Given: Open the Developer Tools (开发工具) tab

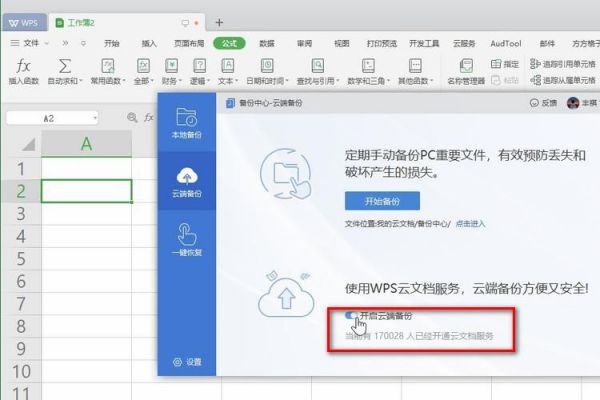Looking at the screenshot, I should (x=424, y=44).
